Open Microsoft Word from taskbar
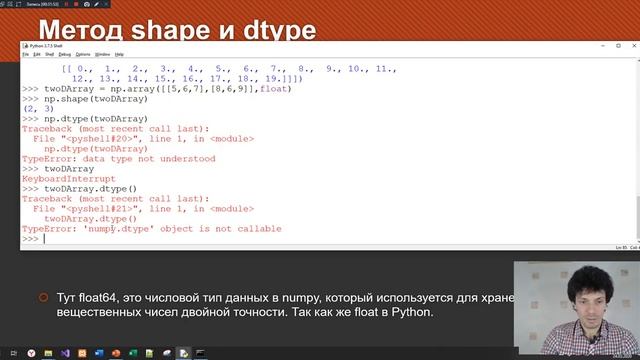 [x=99, y=353]
